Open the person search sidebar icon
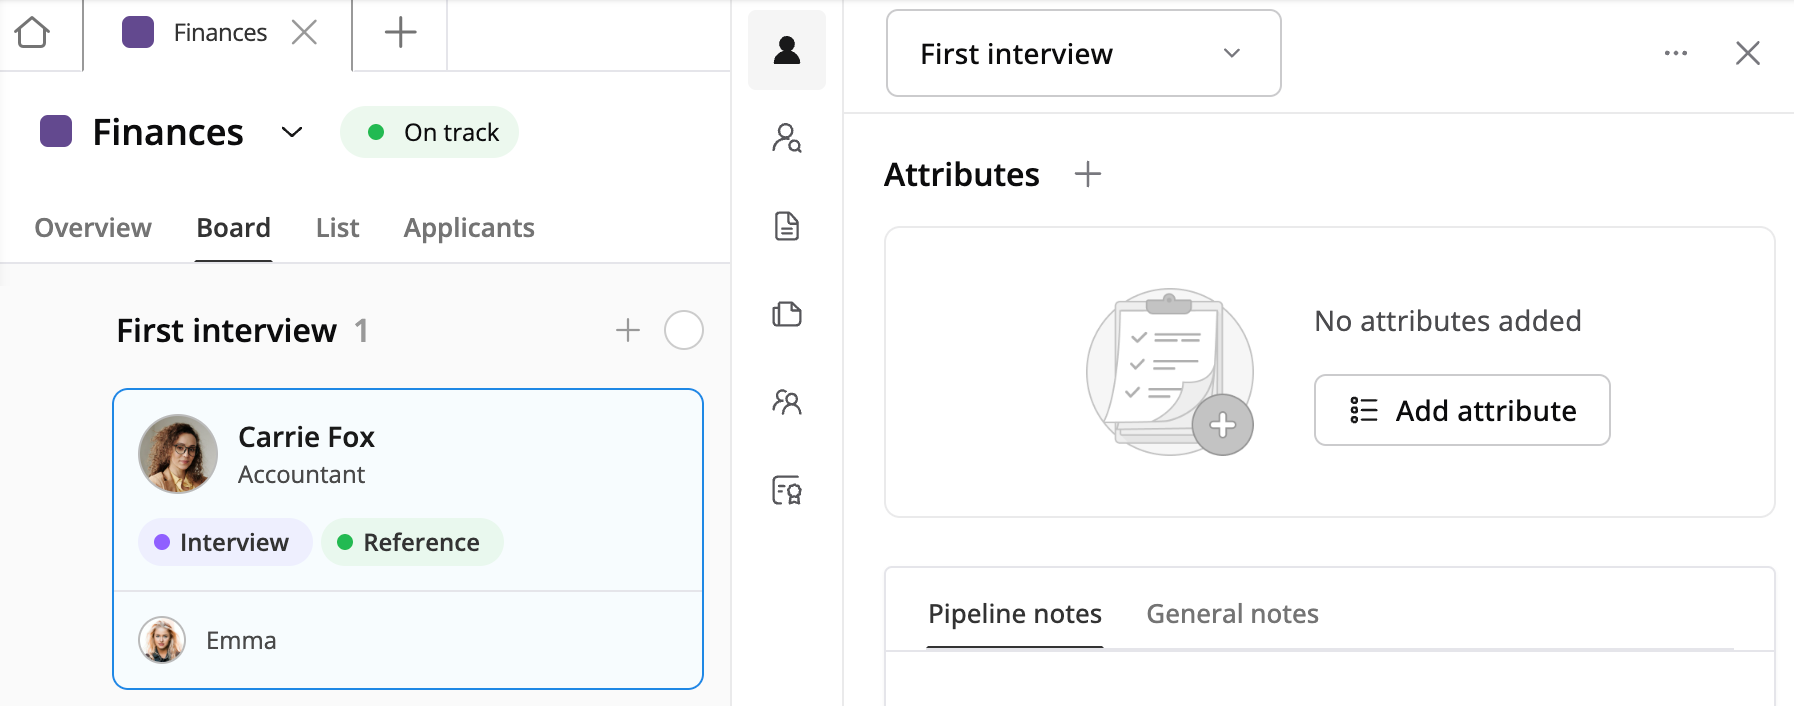The height and width of the screenshot is (706, 1794). tap(787, 138)
